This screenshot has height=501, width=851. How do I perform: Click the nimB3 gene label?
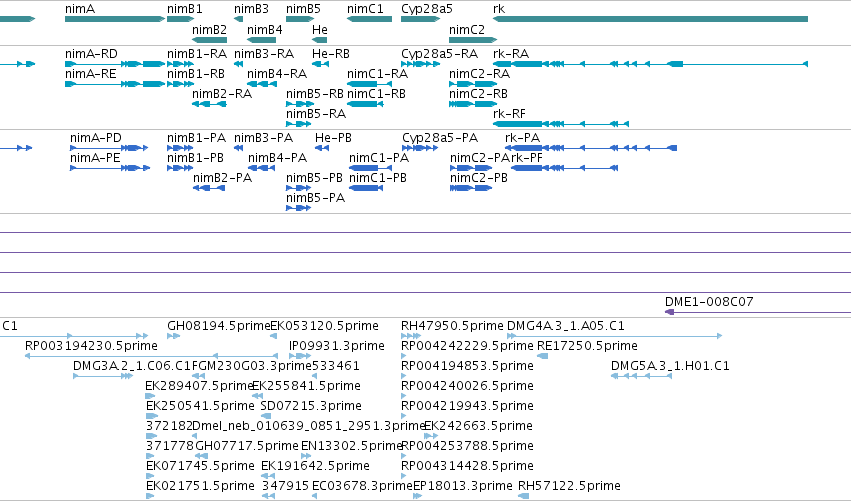(251, 9)
